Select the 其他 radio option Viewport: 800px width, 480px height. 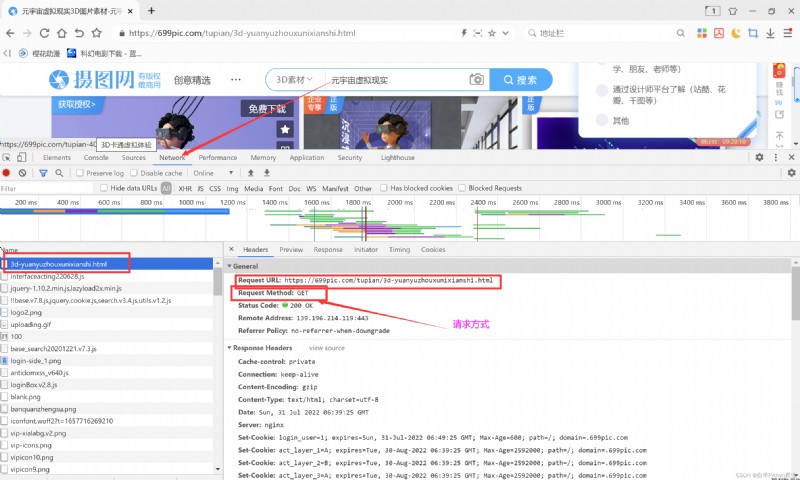click(x=602, y=120)
